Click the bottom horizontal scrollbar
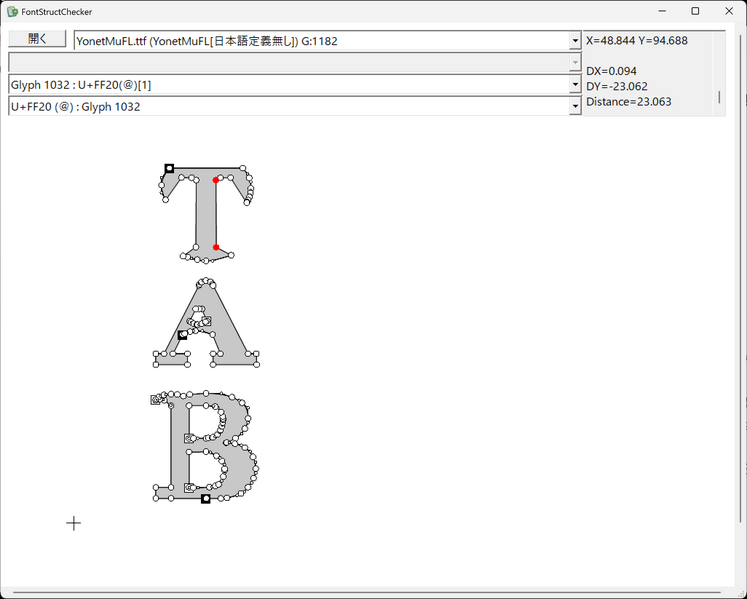The width and height of the screenshot is (747, 599). [367, 592]
